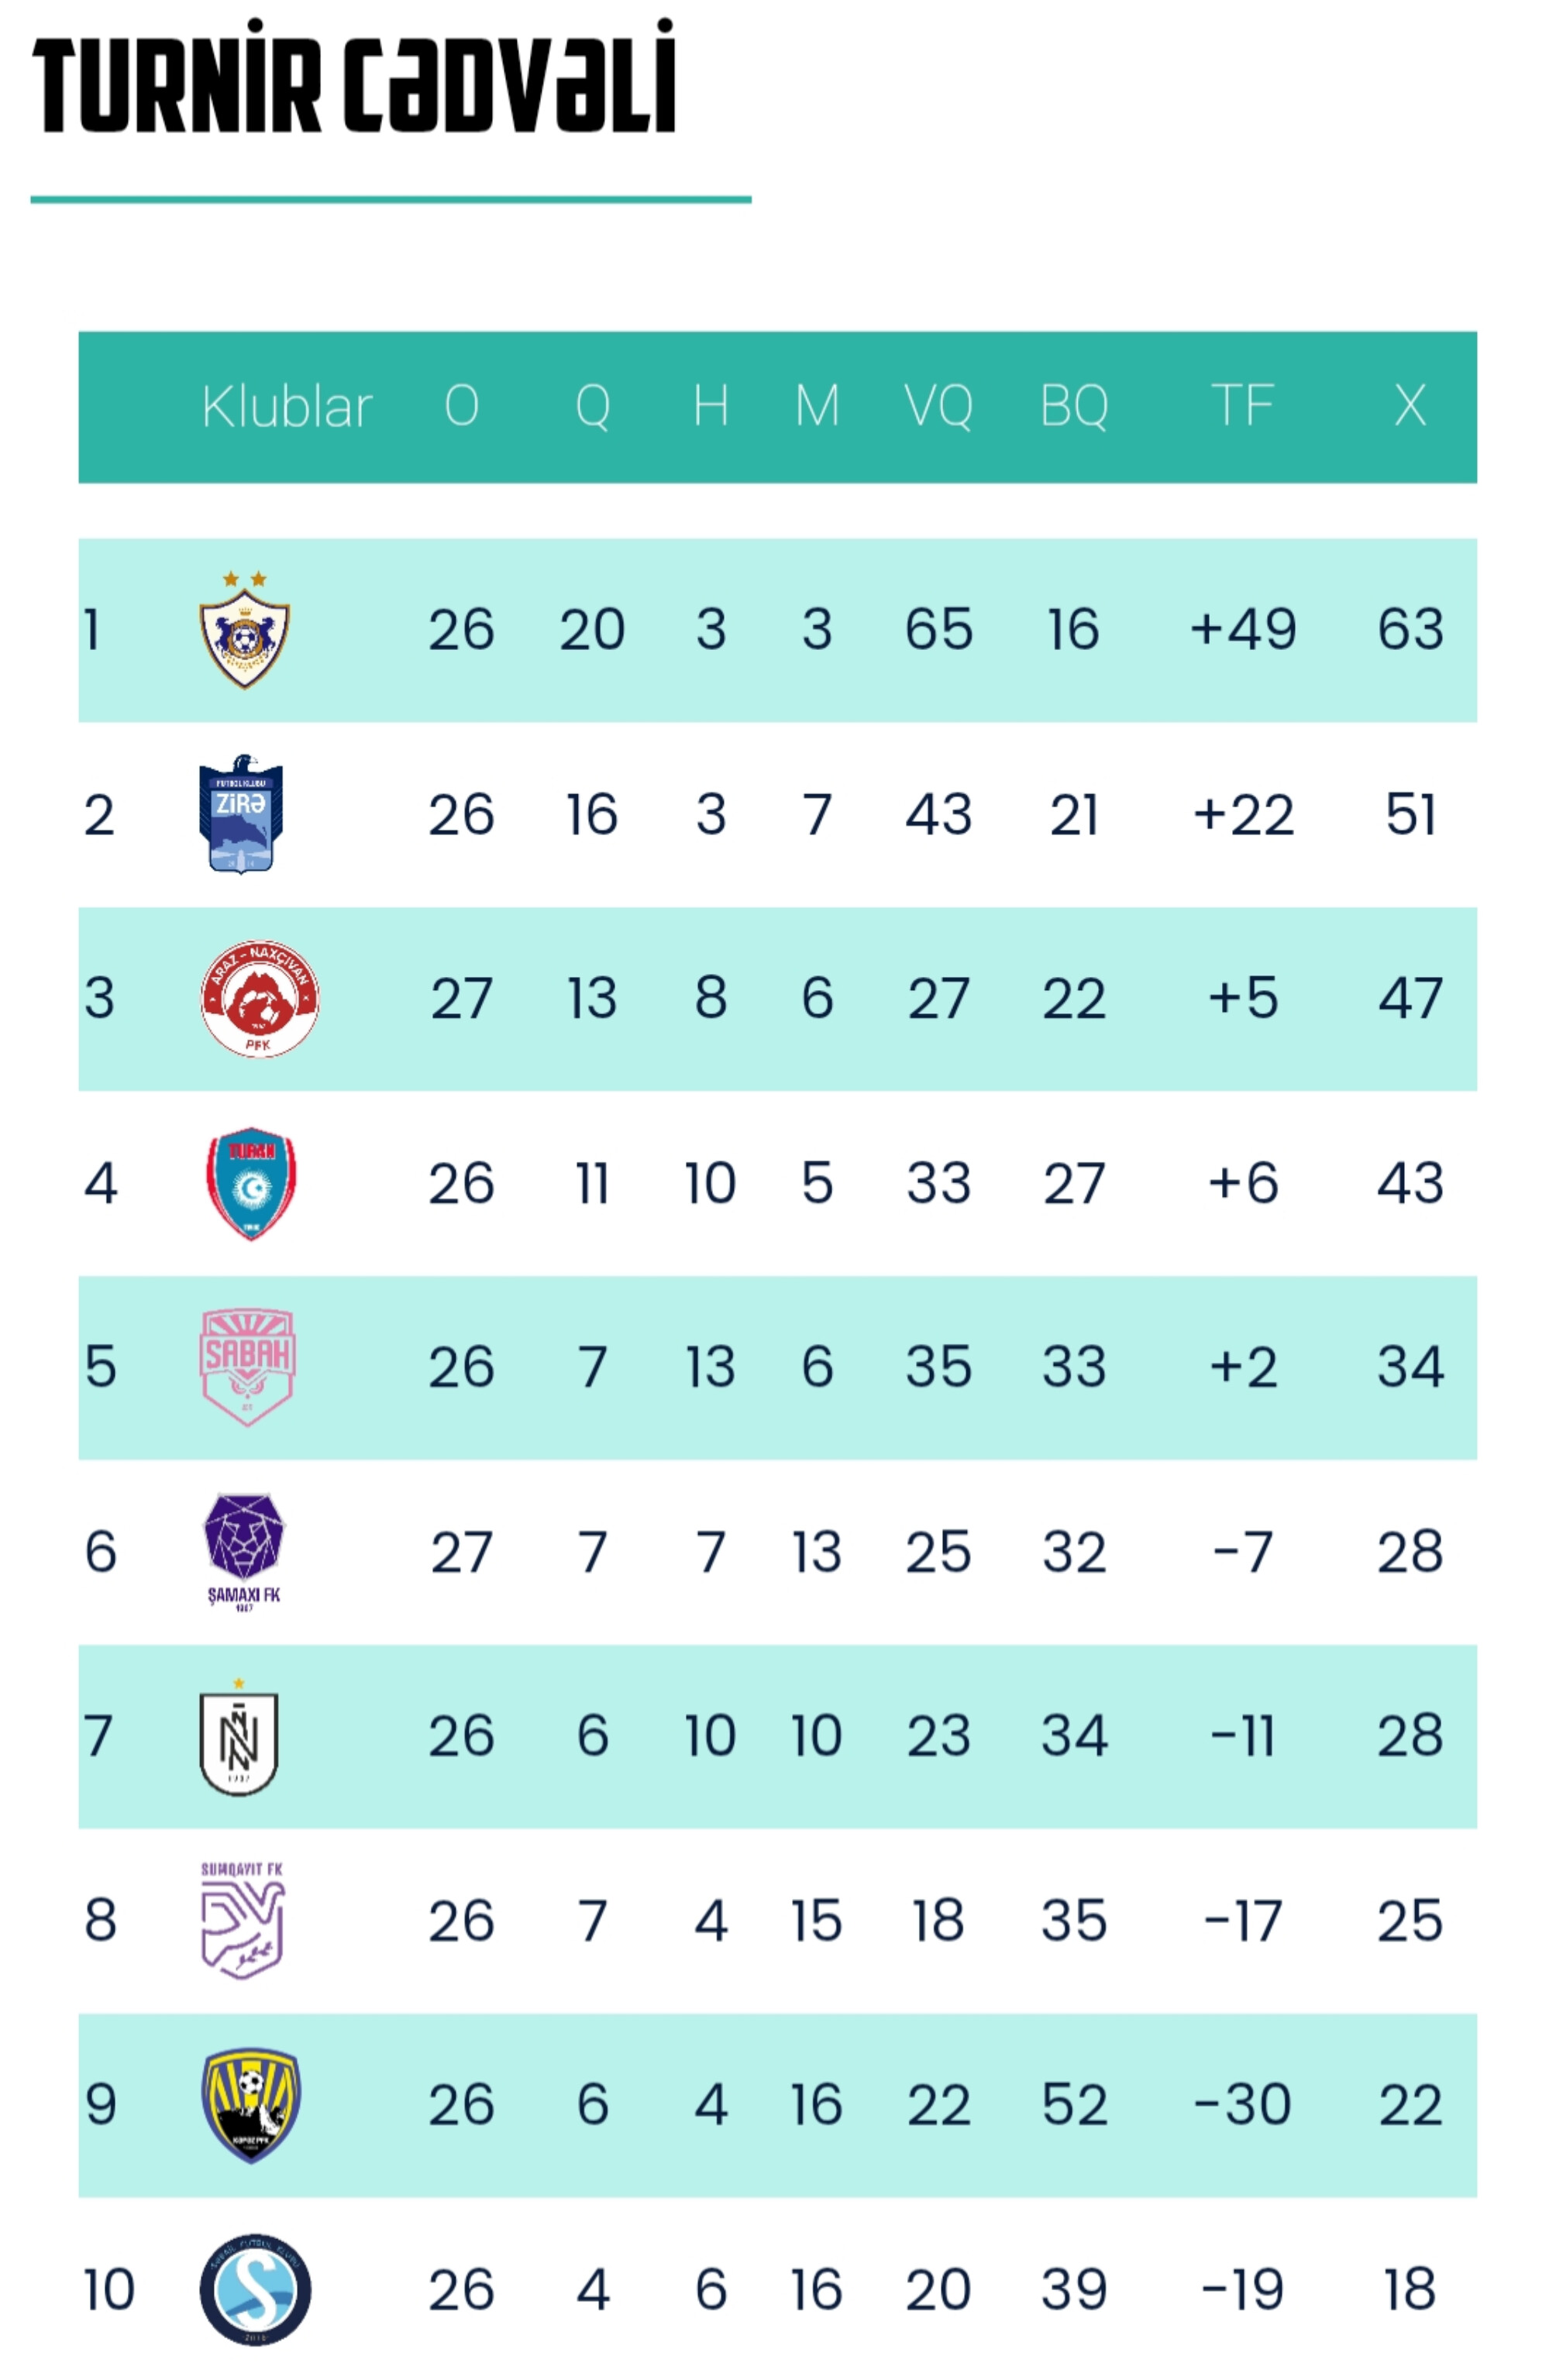Screen dimensions: 1556x2380
Task: Select the TF goal-difference column header
Action: point(1242,406)
